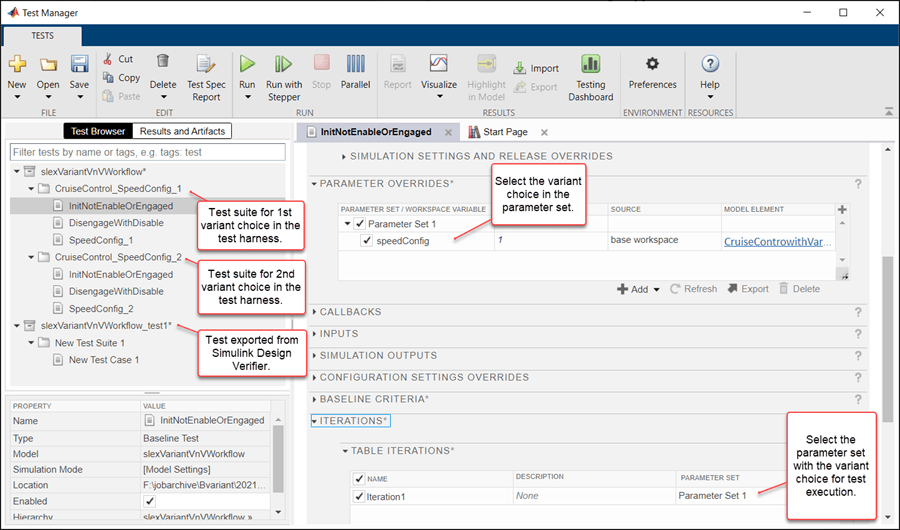Select New Test Case 1
900x530 pixels.
[x=104, y=360]
